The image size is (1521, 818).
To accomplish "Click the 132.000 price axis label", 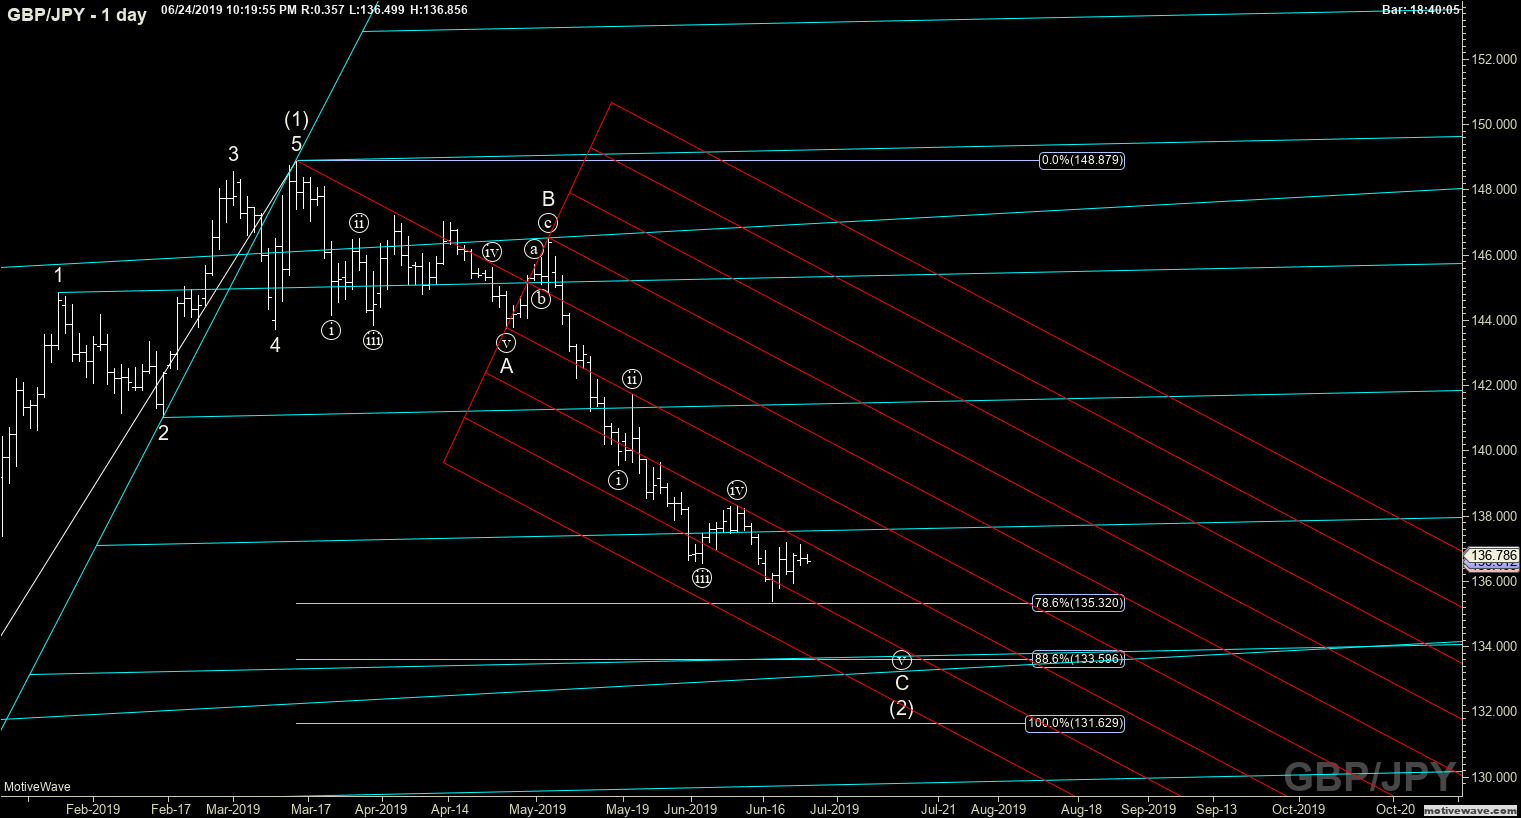I will (x=1493, y=712).
